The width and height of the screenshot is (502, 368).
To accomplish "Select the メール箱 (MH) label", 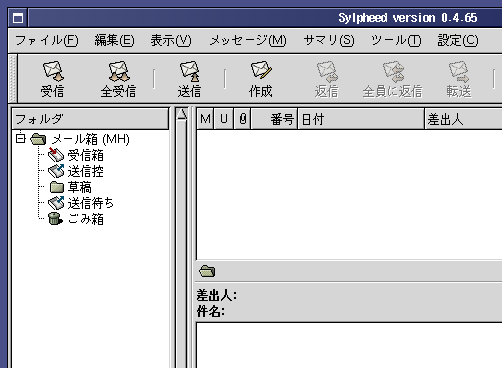I will 91,139.
